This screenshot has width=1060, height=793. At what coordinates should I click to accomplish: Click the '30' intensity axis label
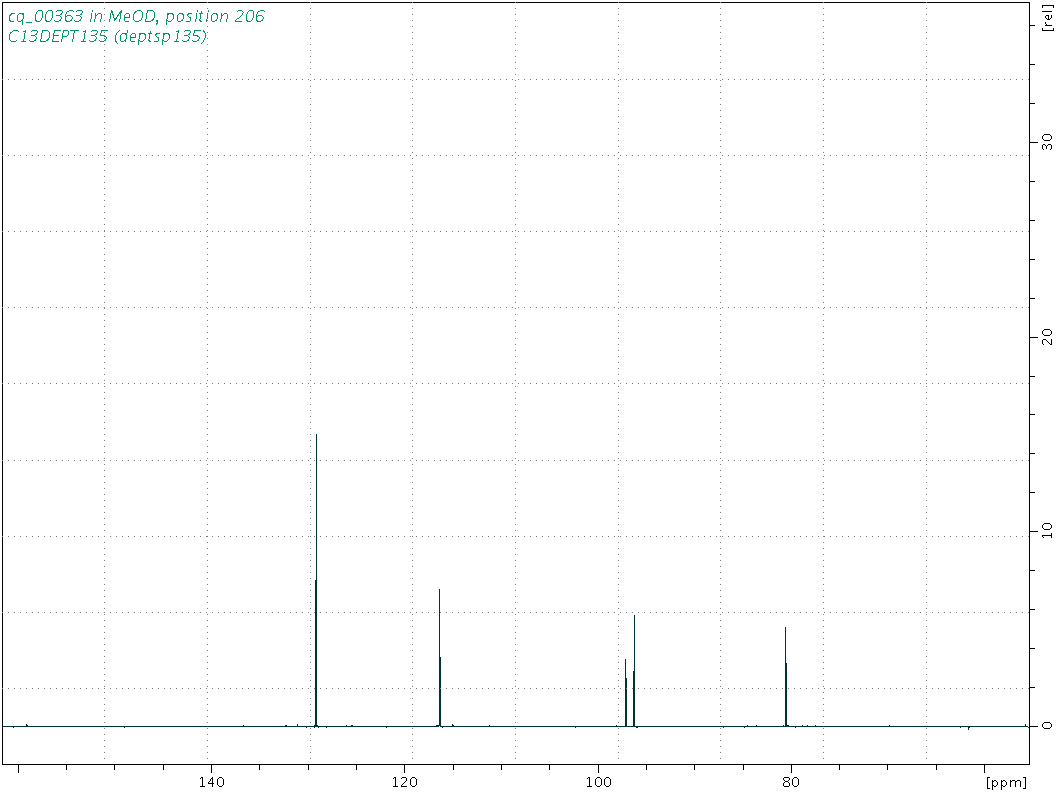[1047, 141]
